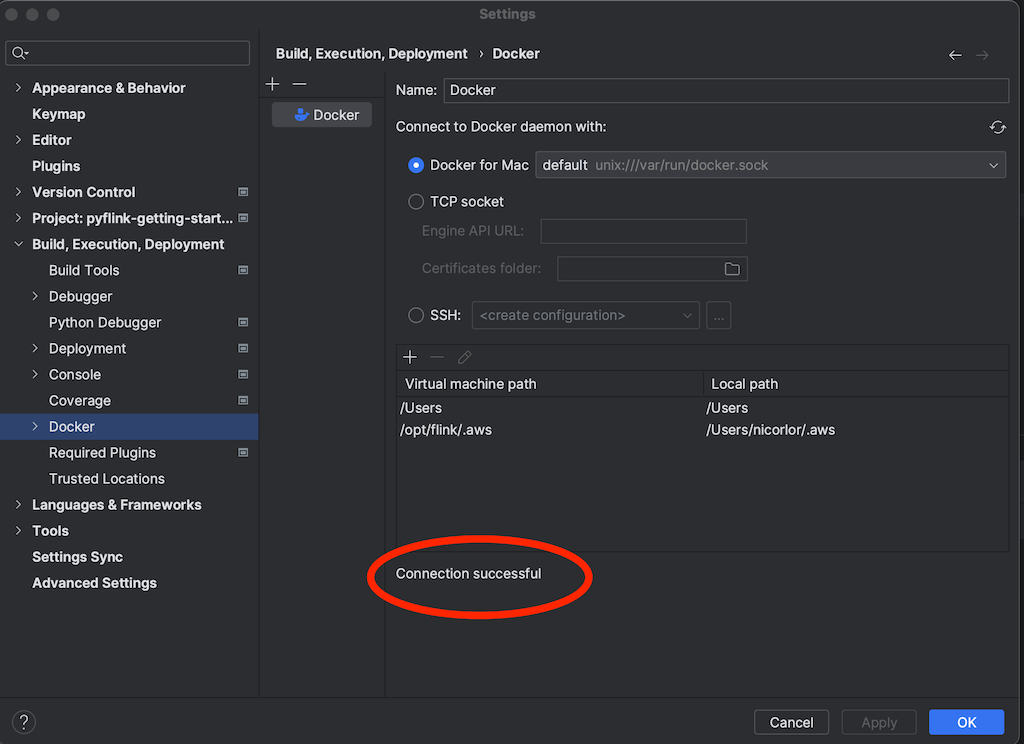
Task: Expand the Debugger subsection
Action: pos(35,297)
